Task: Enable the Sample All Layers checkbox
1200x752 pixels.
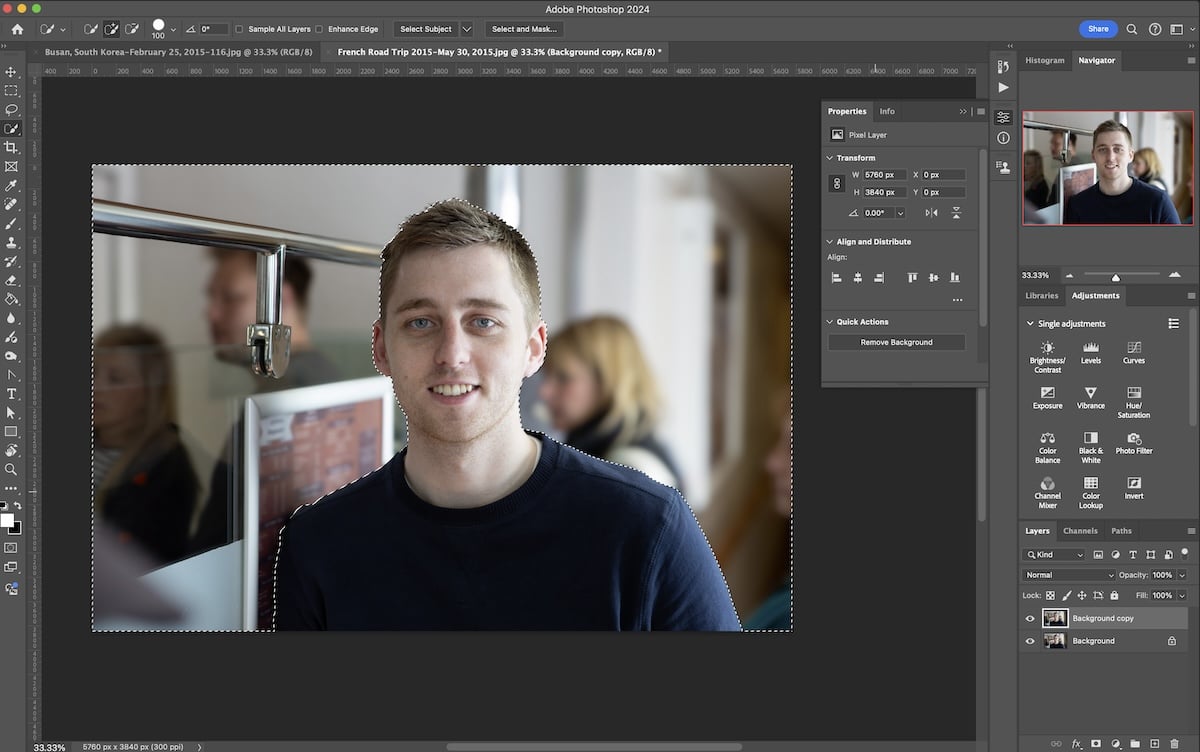Action: [237, 28]
